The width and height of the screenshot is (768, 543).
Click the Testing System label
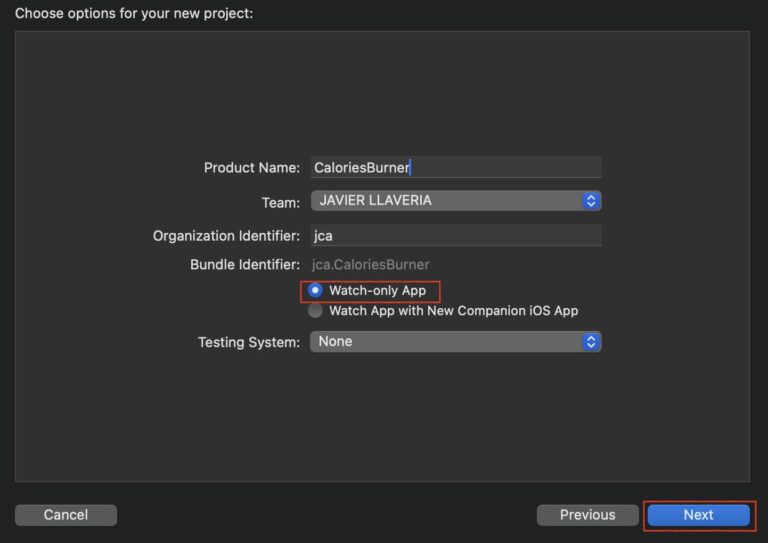249,342
